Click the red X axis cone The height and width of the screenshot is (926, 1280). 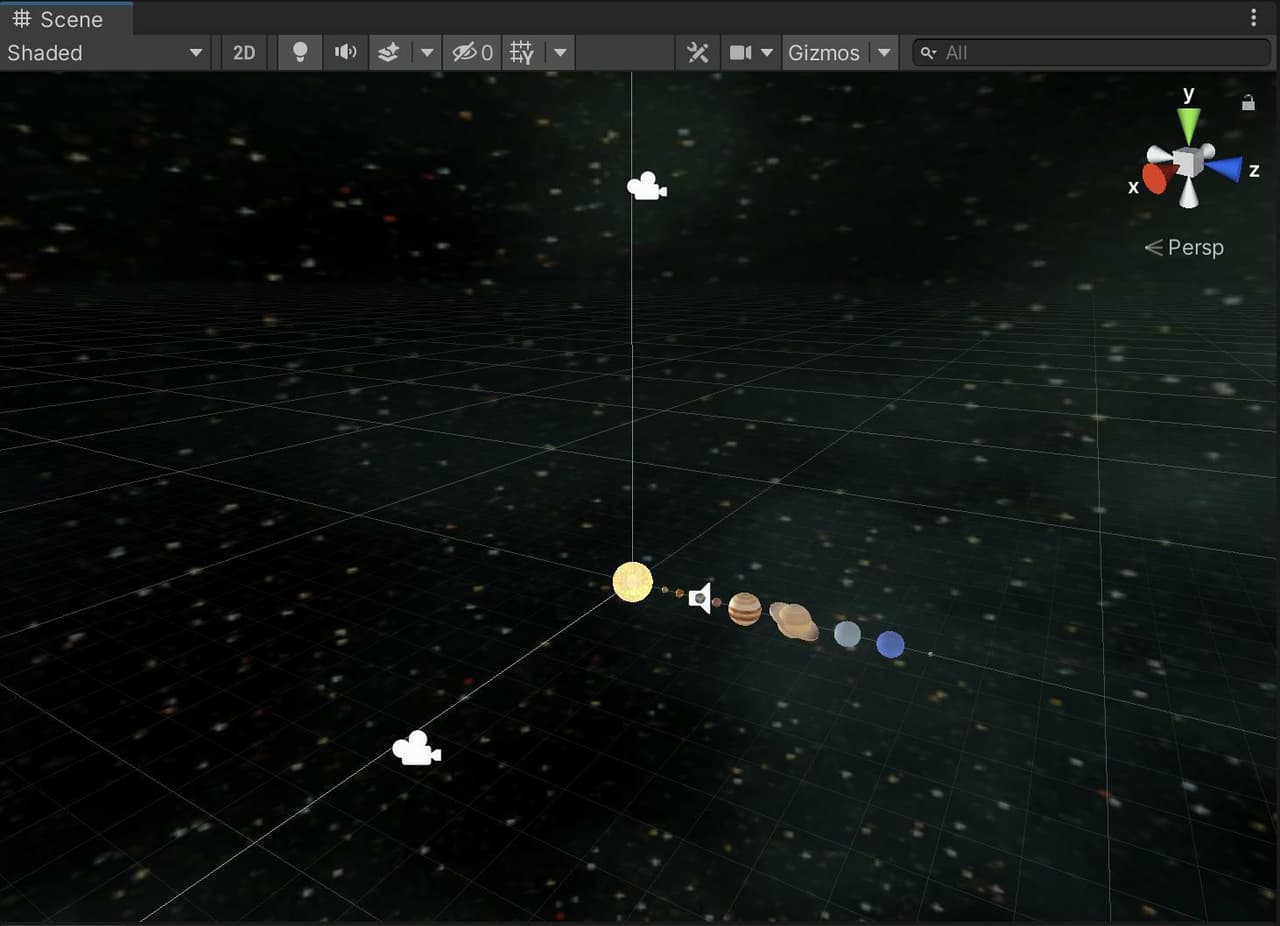click(1154, 179)
